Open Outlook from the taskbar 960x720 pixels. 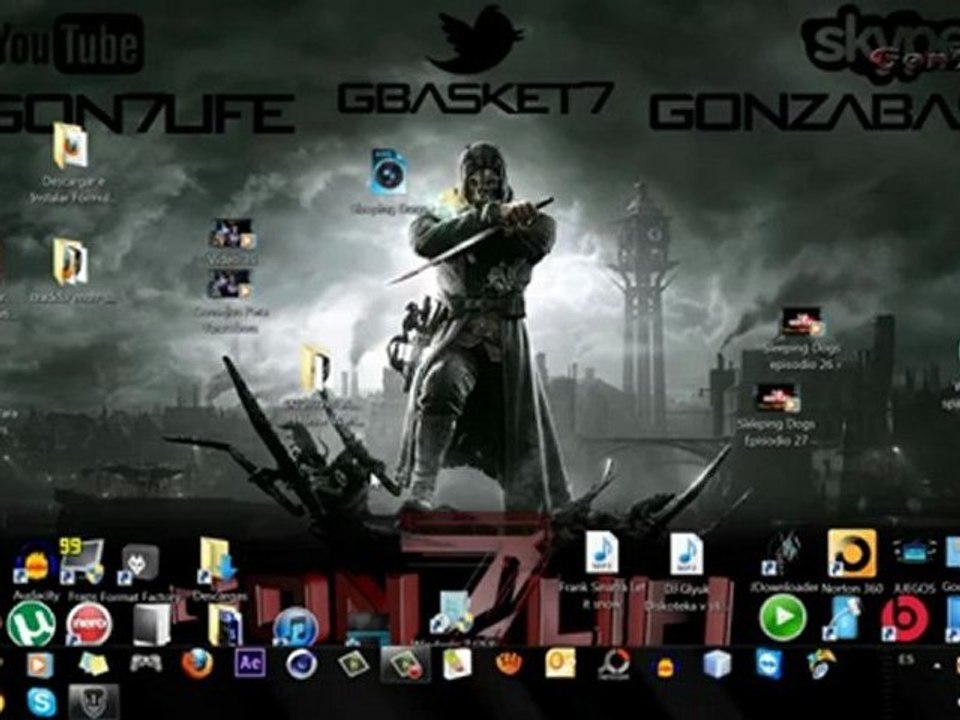click(x=560, y=663)
